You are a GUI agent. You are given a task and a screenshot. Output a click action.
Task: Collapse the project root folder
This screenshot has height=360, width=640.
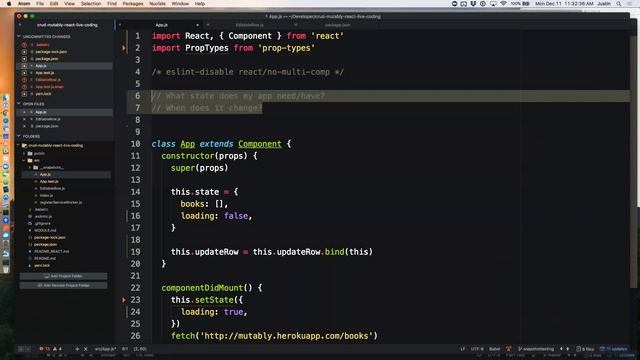pyautogui.click(x=18, y=145)
